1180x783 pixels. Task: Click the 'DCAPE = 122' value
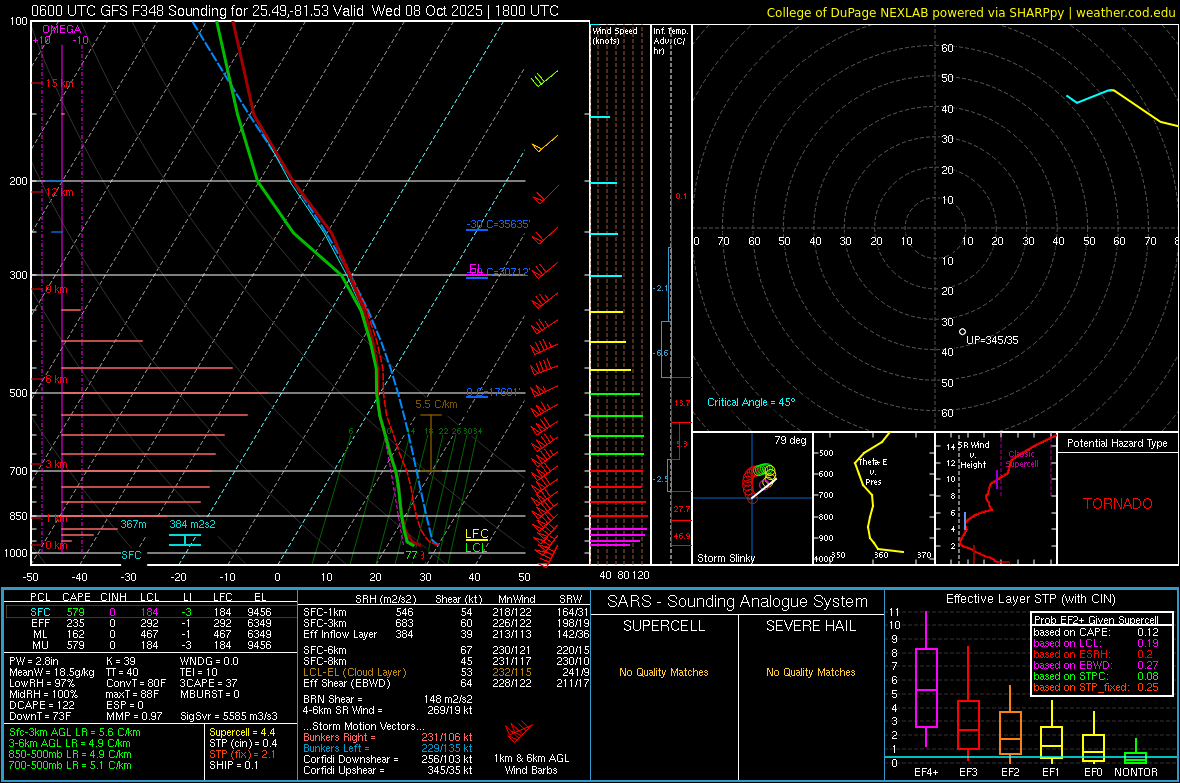[x=41, y=705]
